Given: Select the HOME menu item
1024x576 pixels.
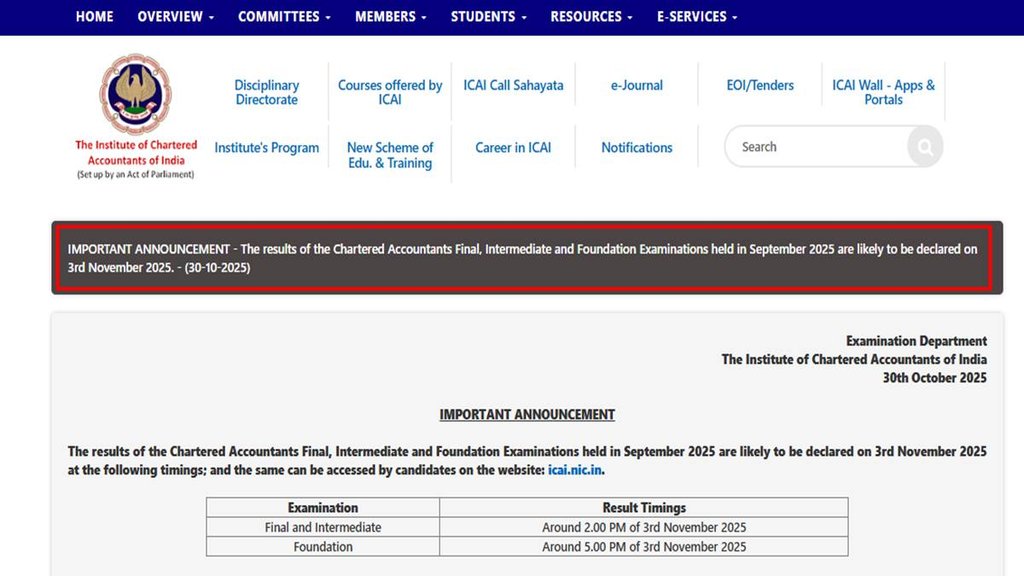Looking at the screenshot, I should [94, 16].
